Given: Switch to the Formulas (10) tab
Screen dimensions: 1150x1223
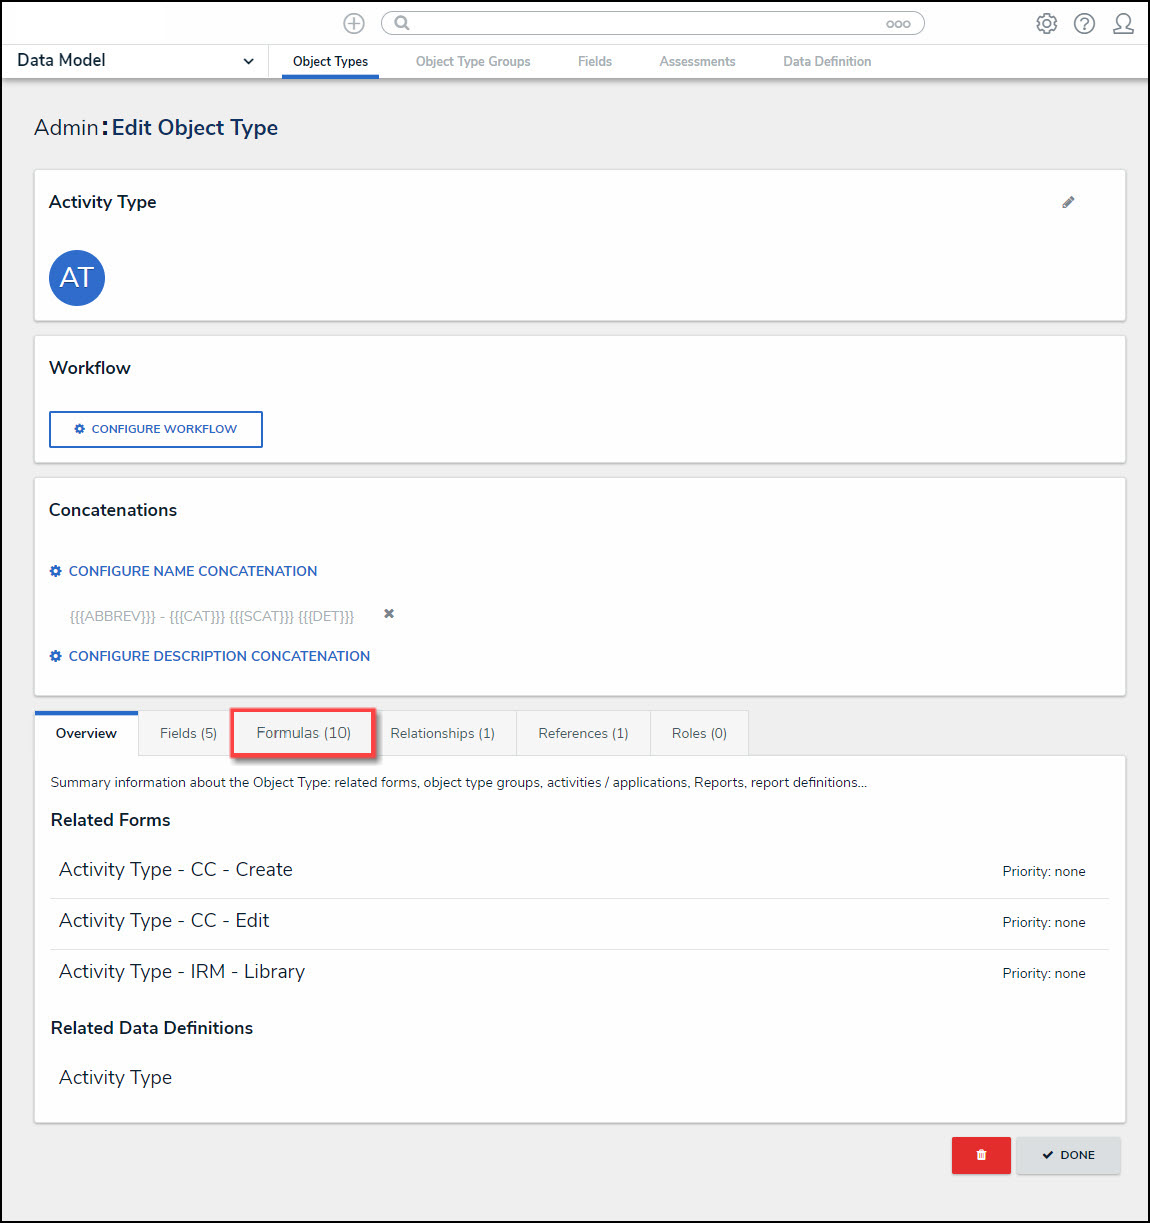Looking at the screenshot, I should click(303, 733).
